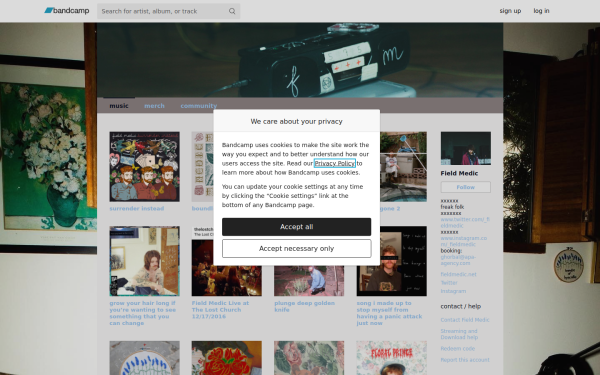Screen dimensions: 600x375
Task: Click the Bandcamp logo
Action: (x=67, y=11)
